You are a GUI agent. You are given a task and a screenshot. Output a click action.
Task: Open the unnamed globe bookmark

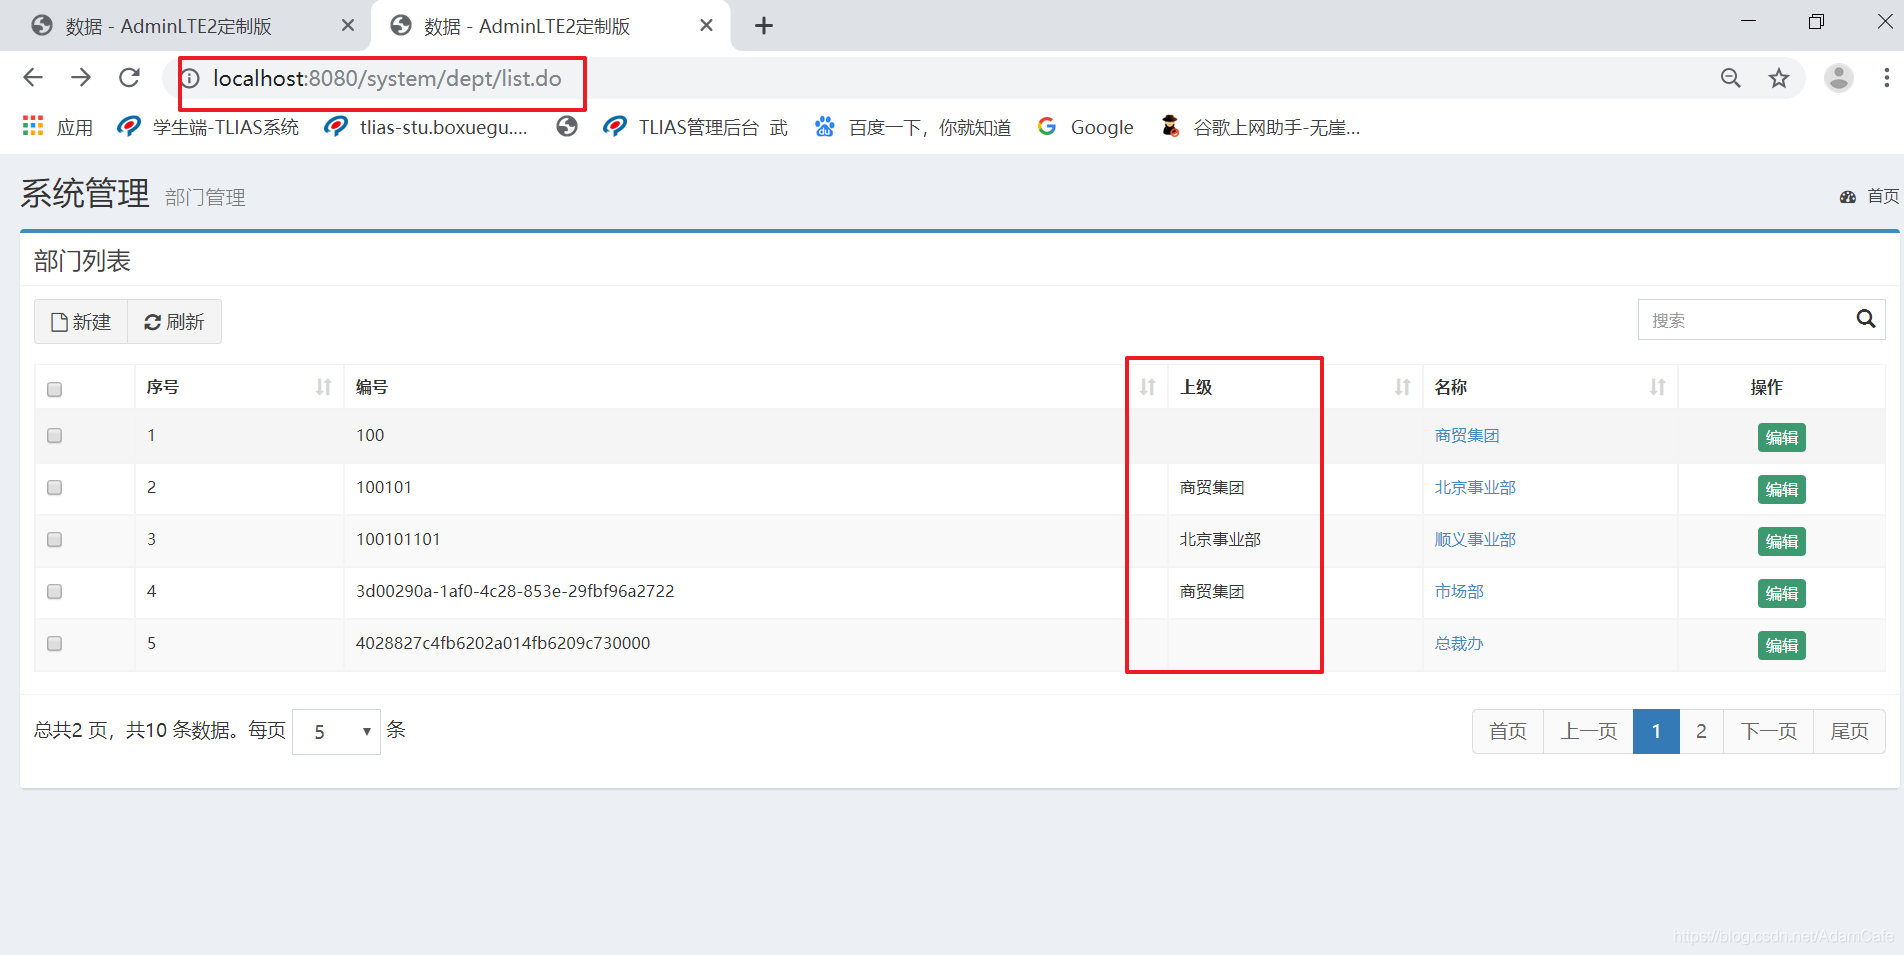pyautogui.click(x=567, y=127)
